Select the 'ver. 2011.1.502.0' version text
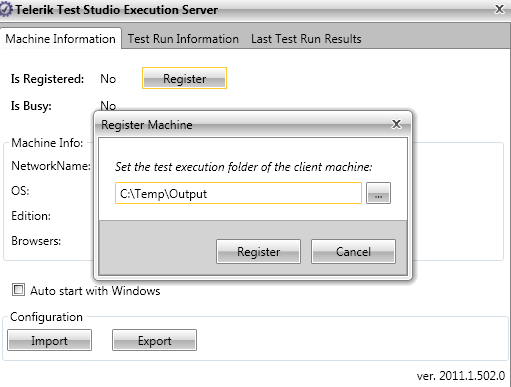Image resolution: width=511 pixels, height=387 pixels. pos(461,376)
